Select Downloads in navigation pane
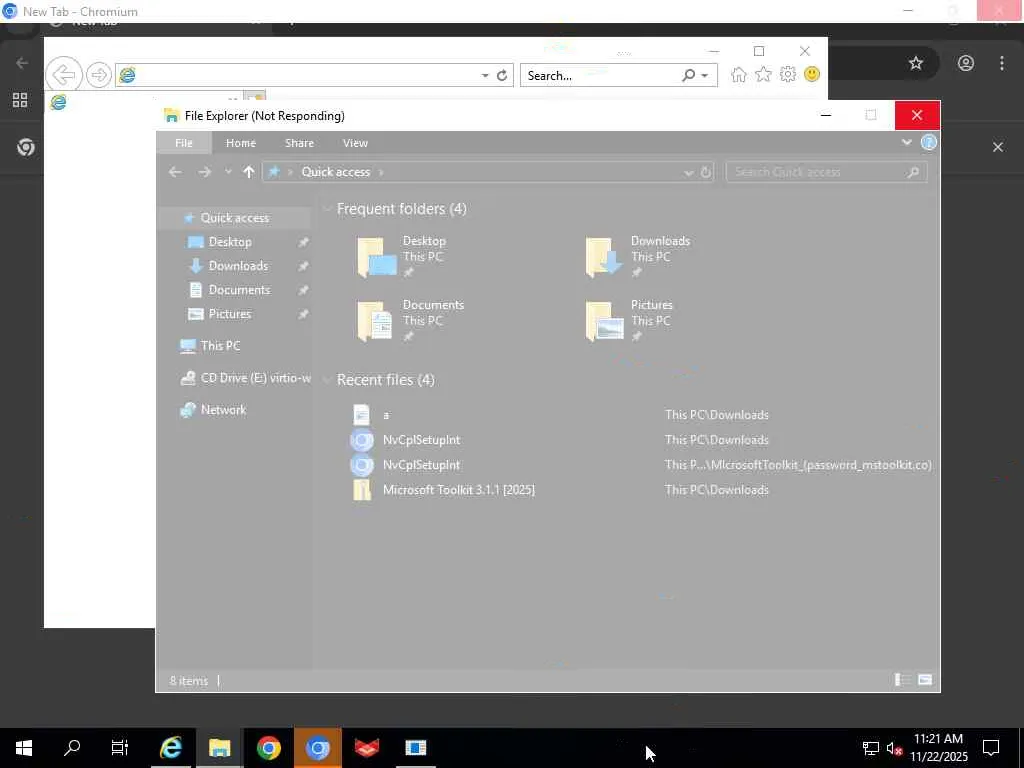 point(238,266)
